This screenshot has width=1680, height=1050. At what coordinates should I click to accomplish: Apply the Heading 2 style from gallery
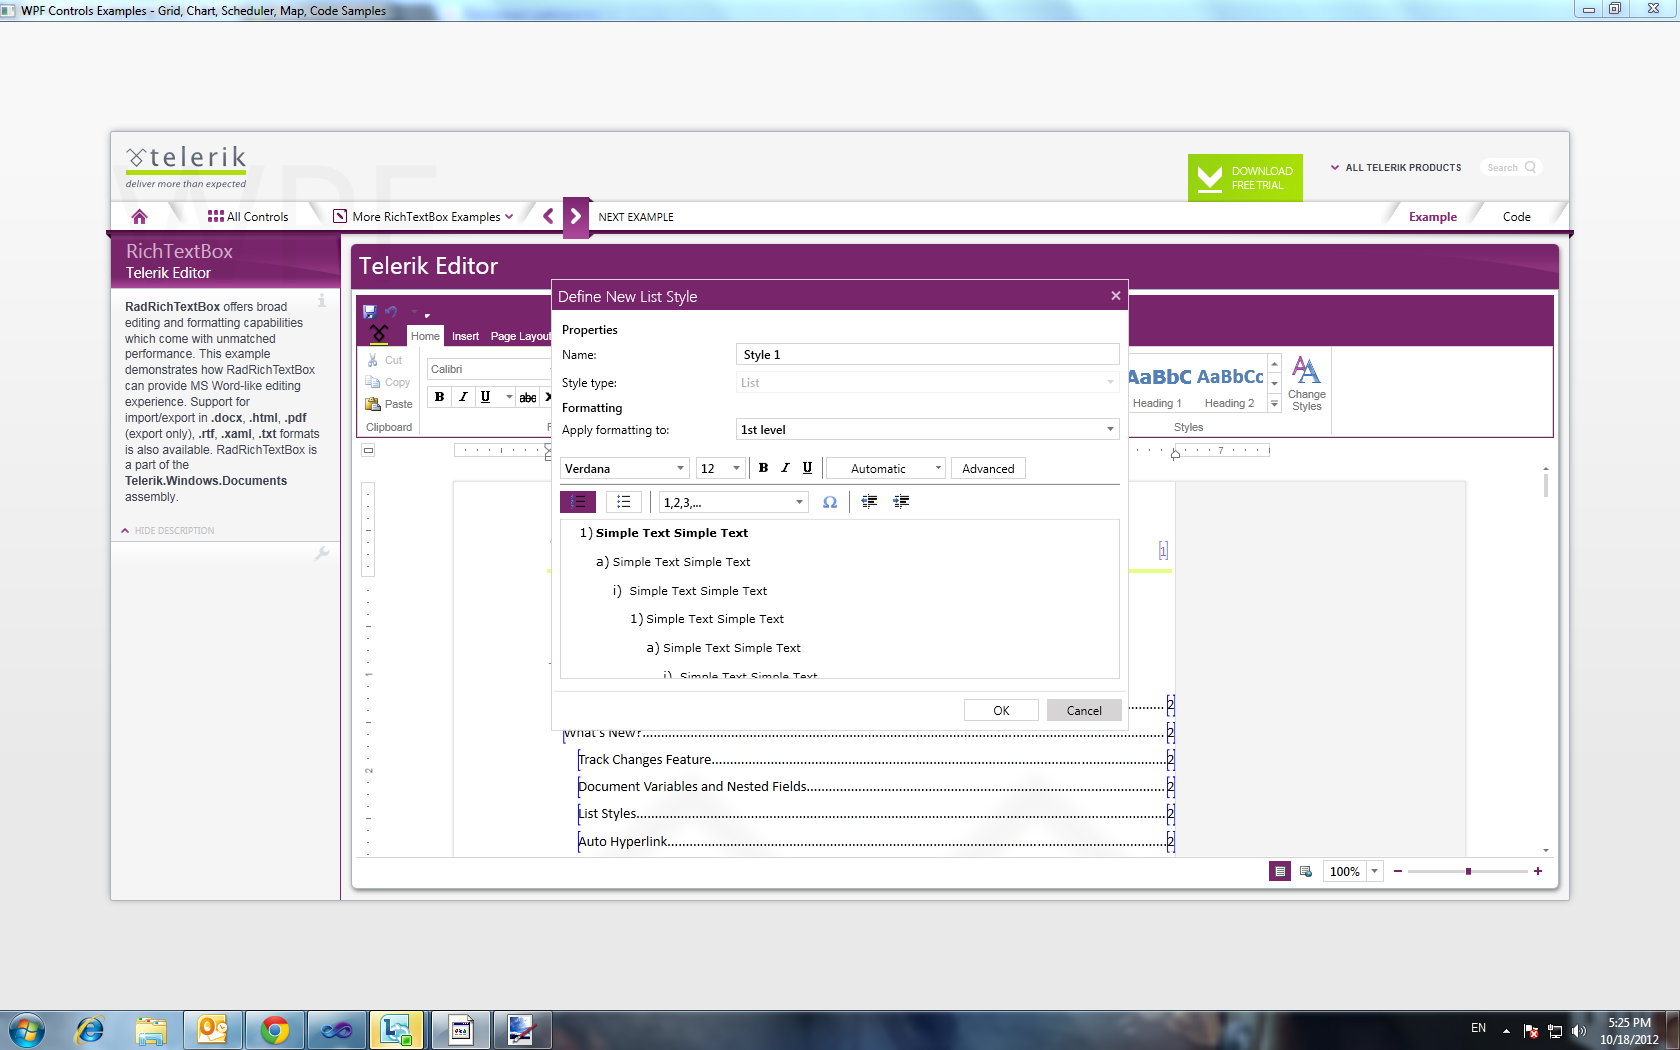1230,385
